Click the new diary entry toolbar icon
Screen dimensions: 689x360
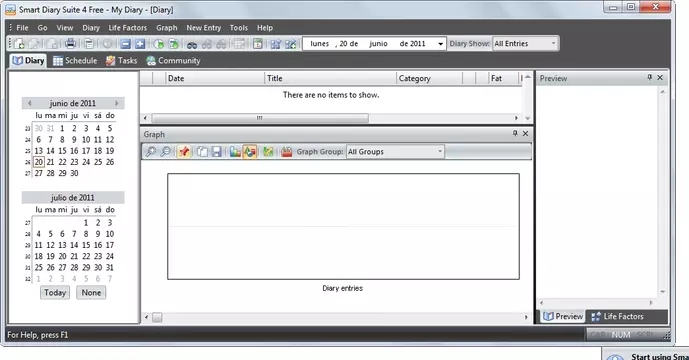pyautogui.click(x=19, y=44)
